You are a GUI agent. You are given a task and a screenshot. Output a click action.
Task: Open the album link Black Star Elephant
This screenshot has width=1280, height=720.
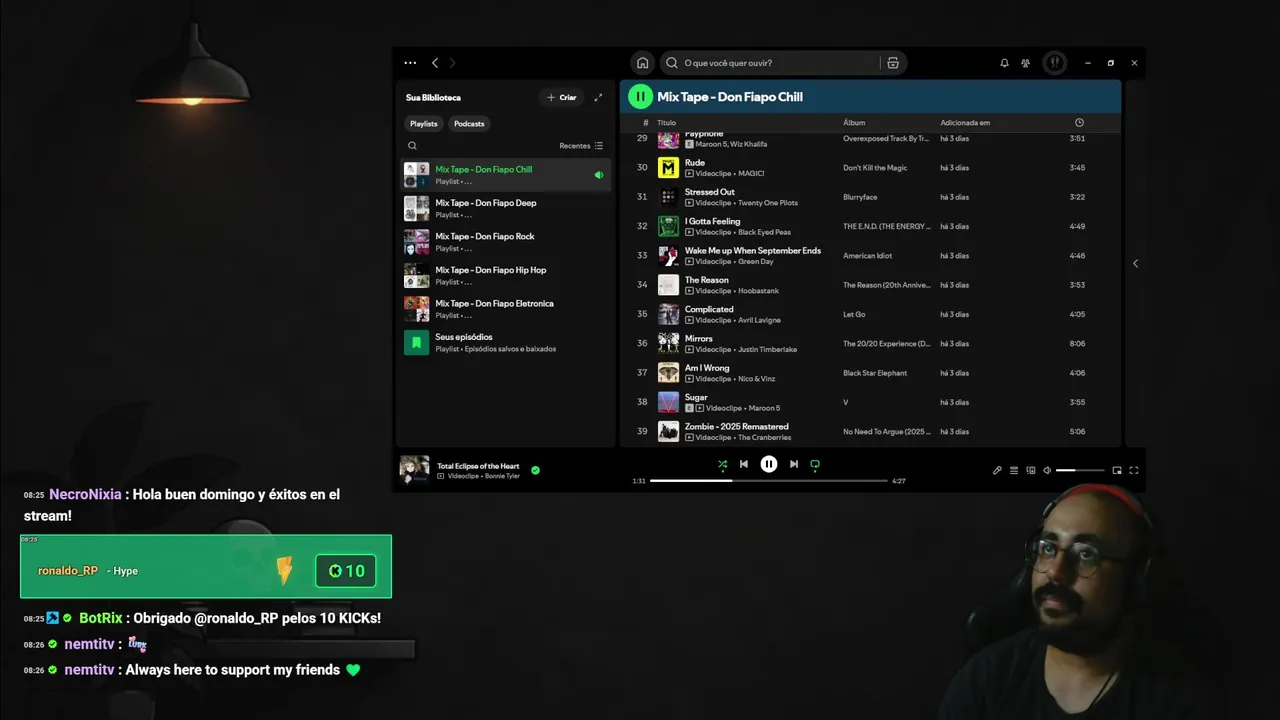(875, 373)
